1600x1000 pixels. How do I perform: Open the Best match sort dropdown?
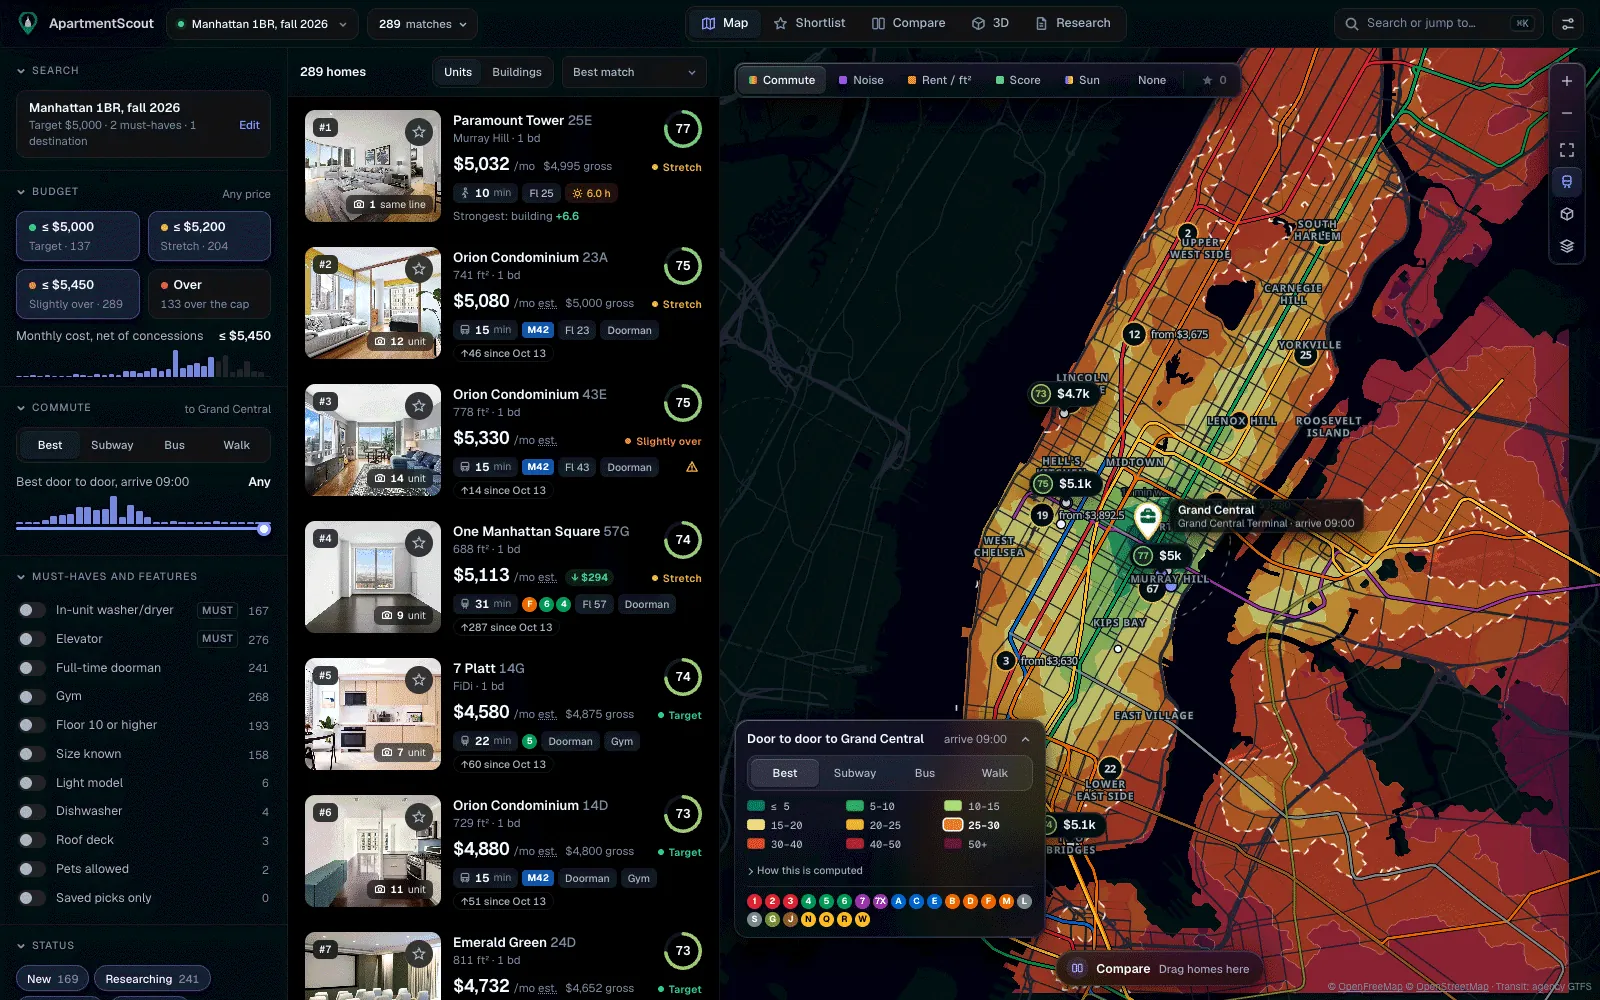634,72
